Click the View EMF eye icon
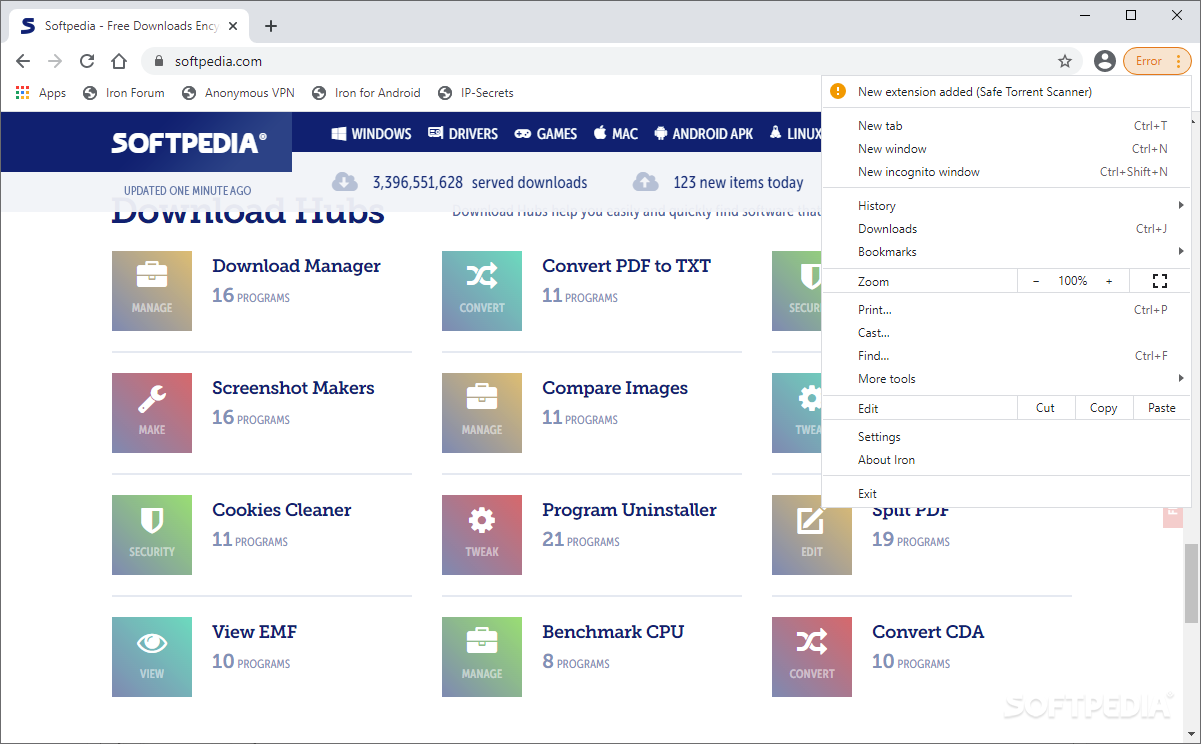 click(152, 657)
